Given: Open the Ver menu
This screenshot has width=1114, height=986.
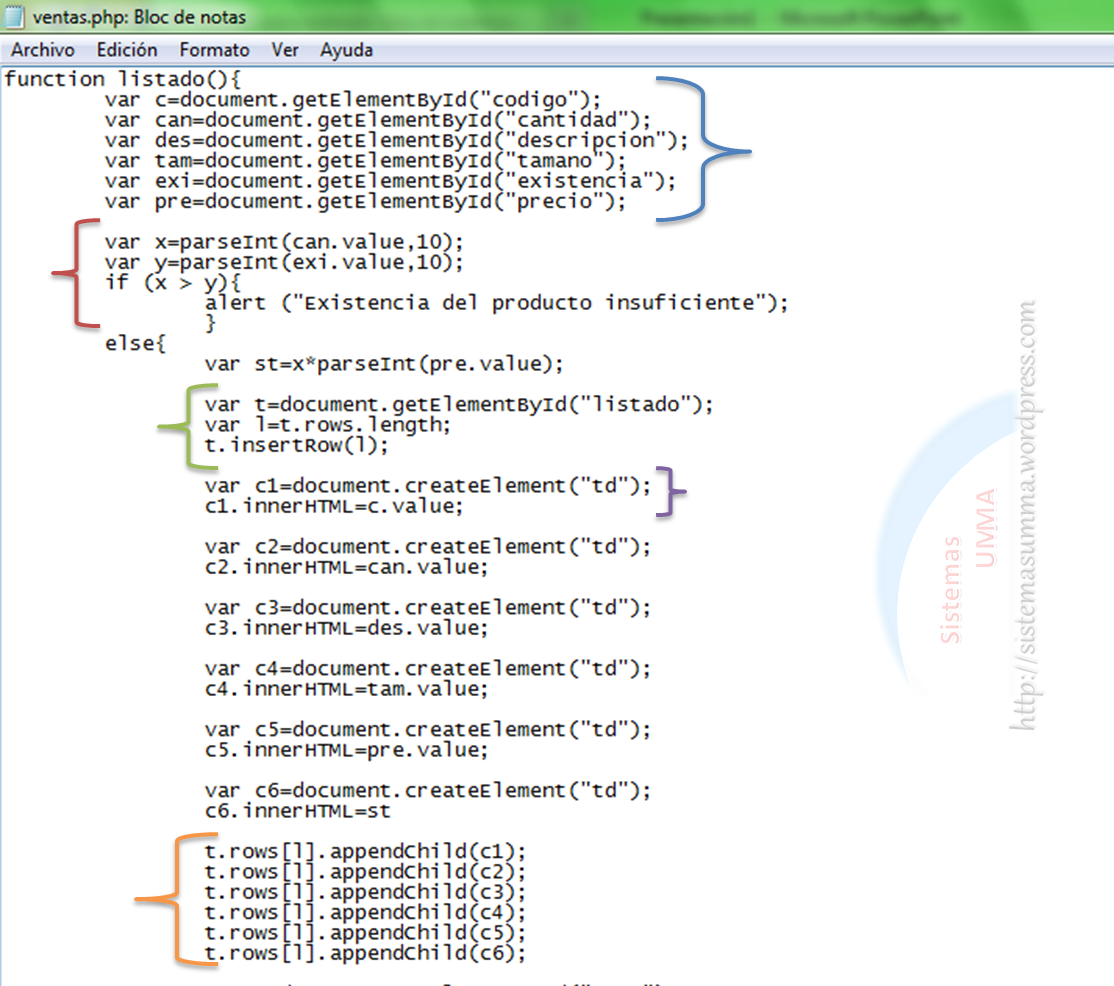Looking at the screenshot, I should [285, 50].
